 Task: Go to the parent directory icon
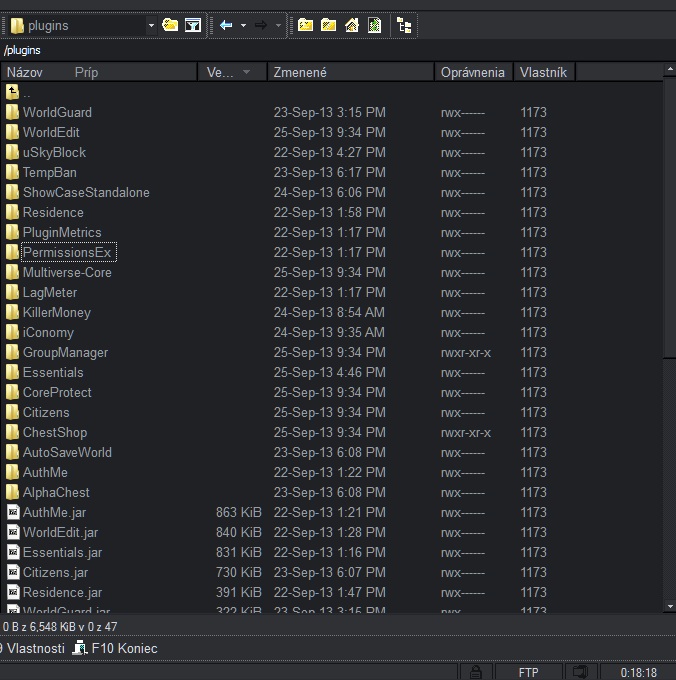(305, 26)
